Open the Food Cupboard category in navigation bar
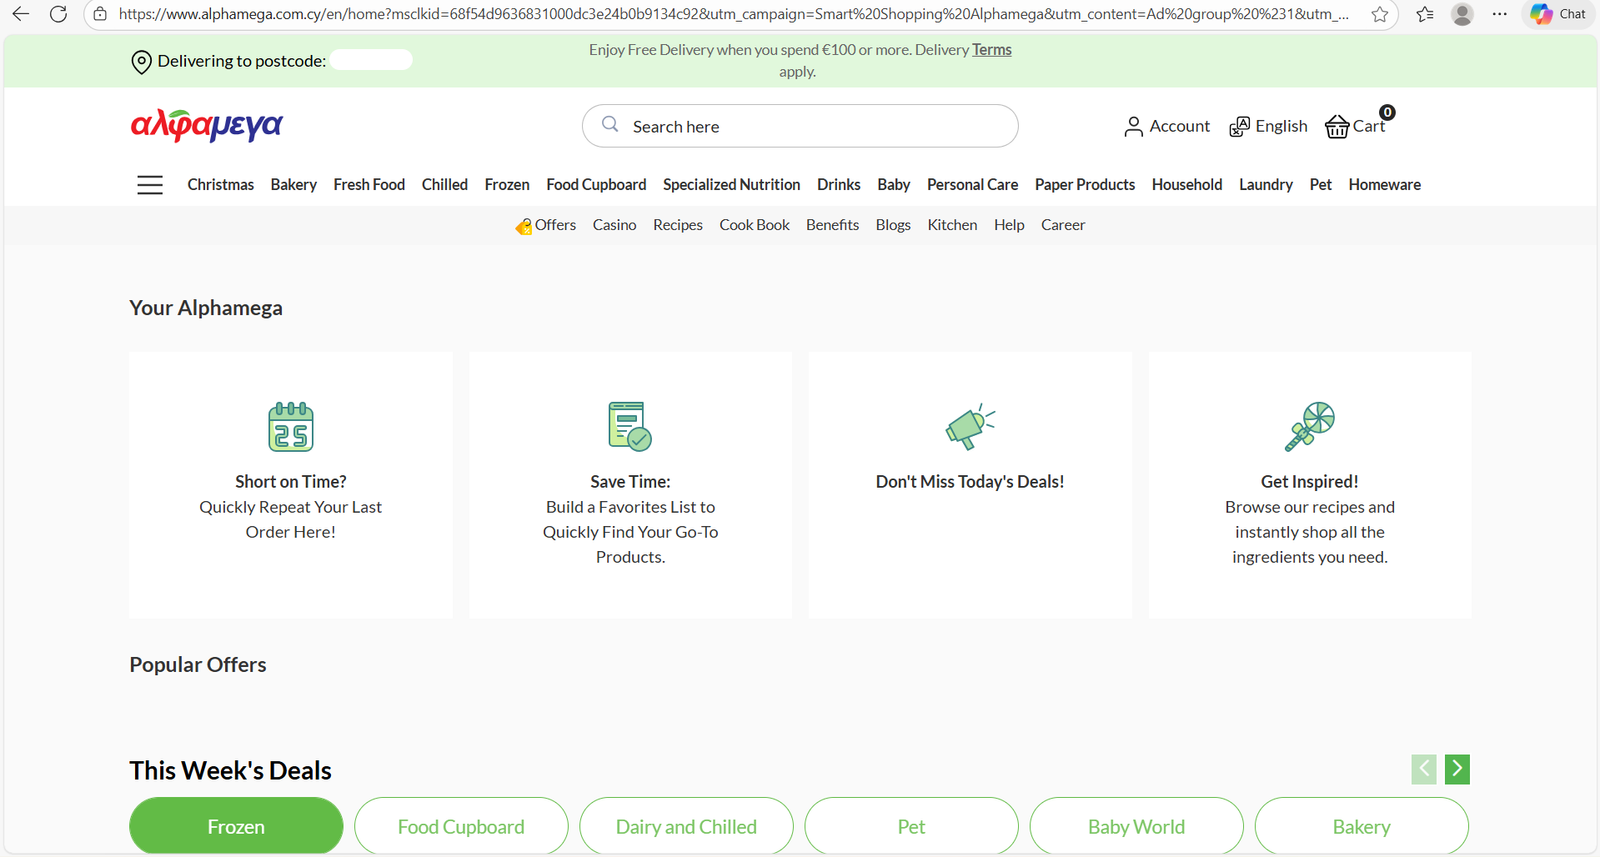Image resolution: width=1600 pixels, height=857 pixels. (596, 185)
